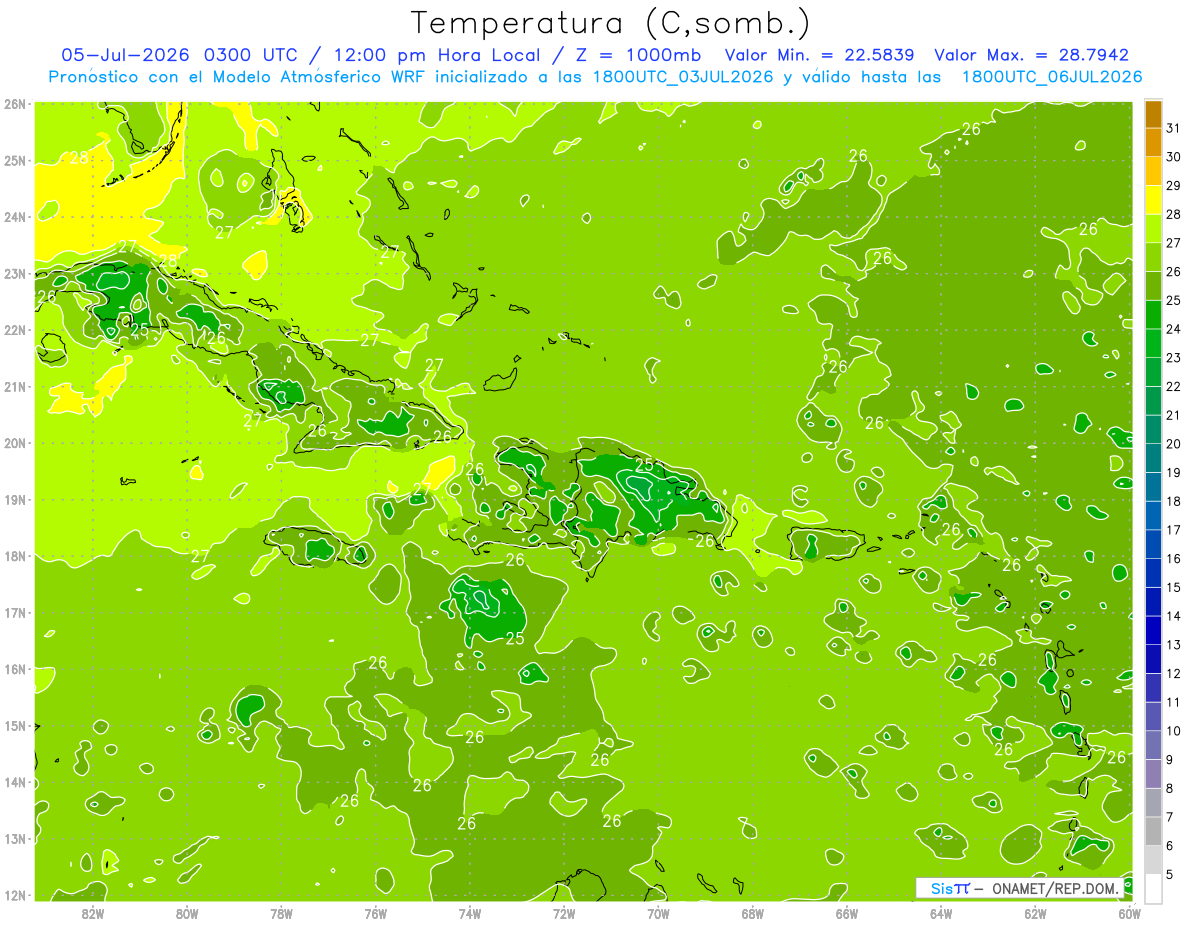Click the color bar label 31
1200x927 pixels.
point(1174,128)
